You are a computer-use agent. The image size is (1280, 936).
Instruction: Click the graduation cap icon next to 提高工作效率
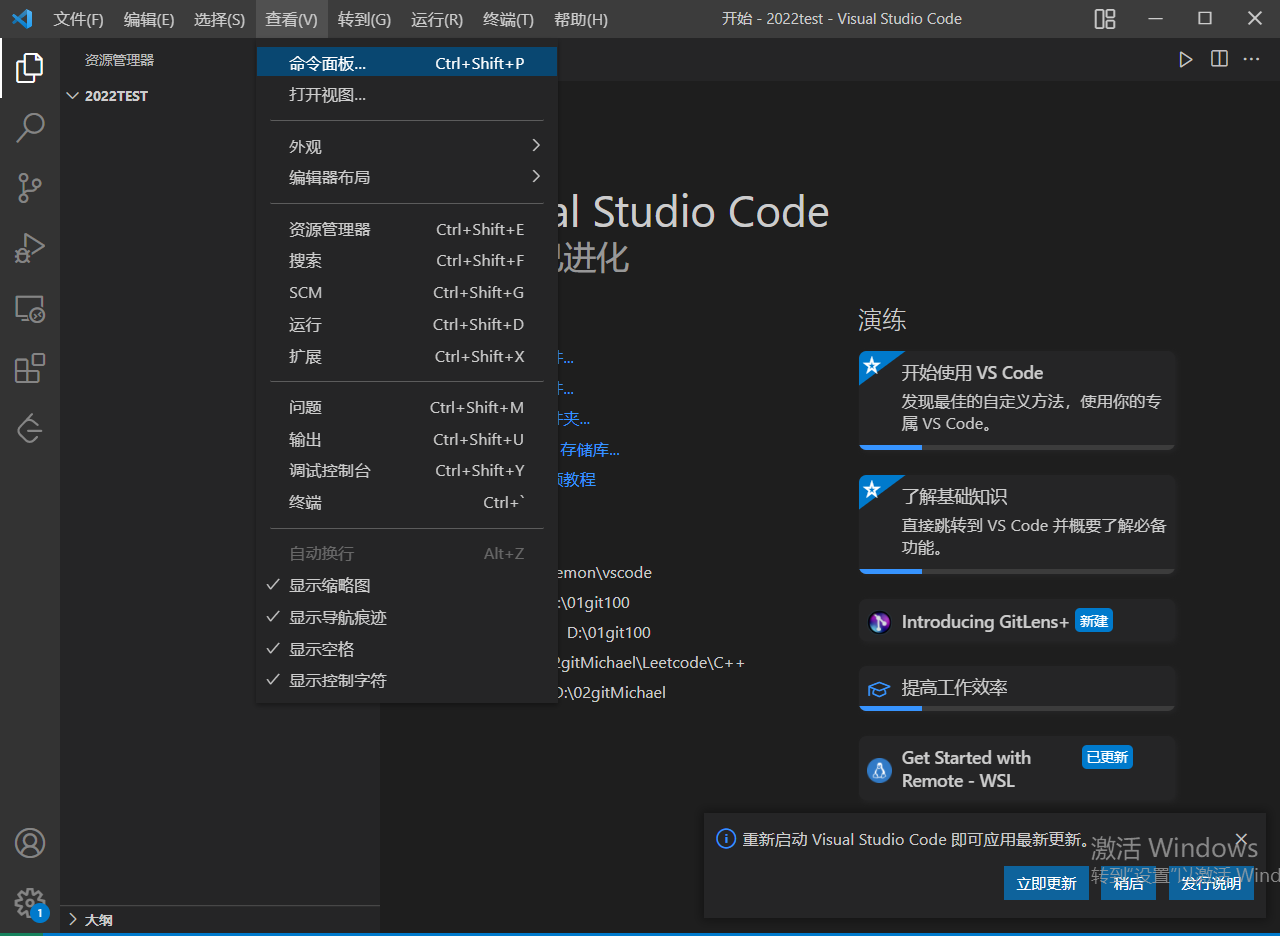click(x=879, y=689)
